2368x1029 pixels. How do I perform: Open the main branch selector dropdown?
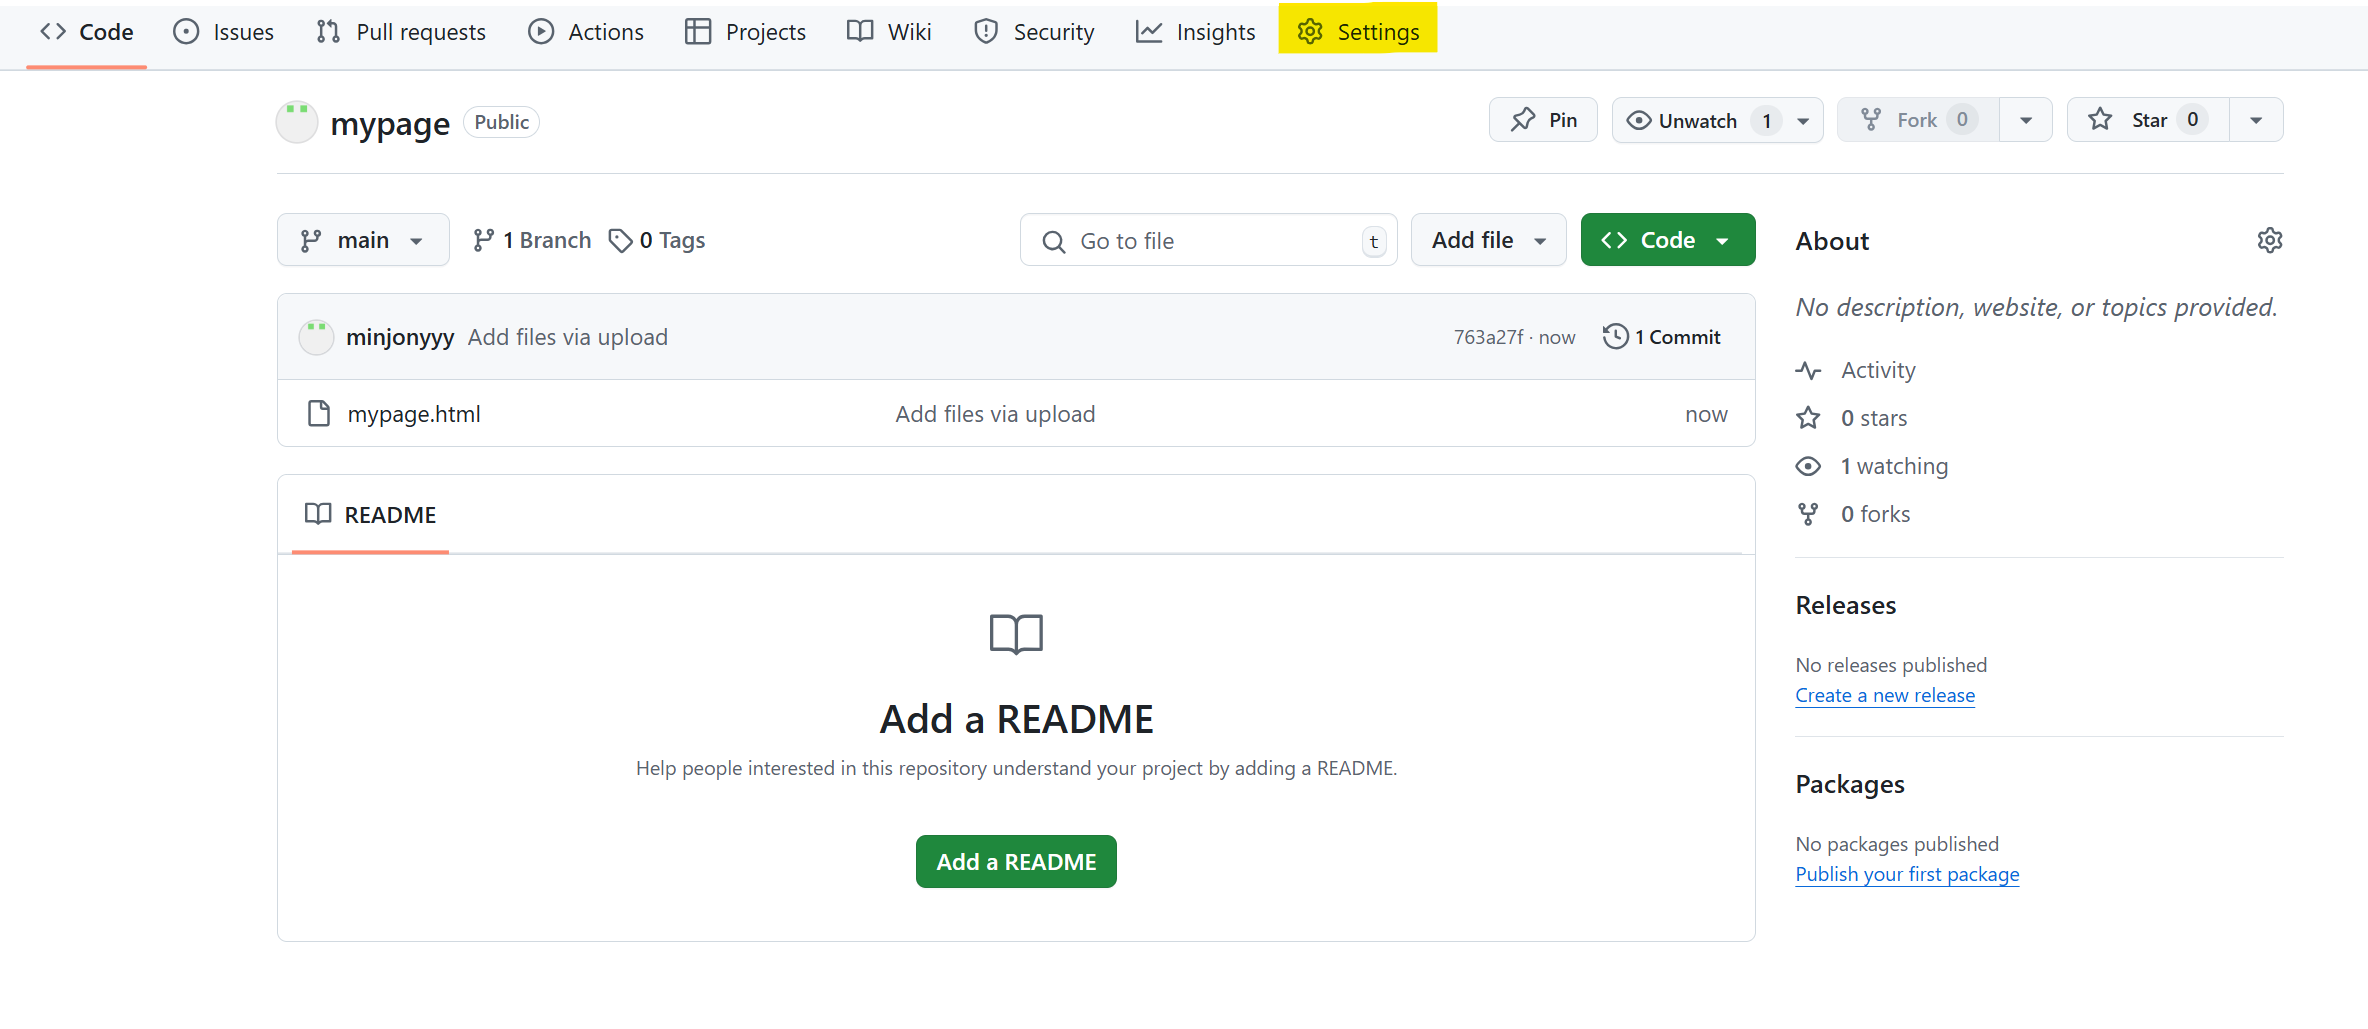363,240
